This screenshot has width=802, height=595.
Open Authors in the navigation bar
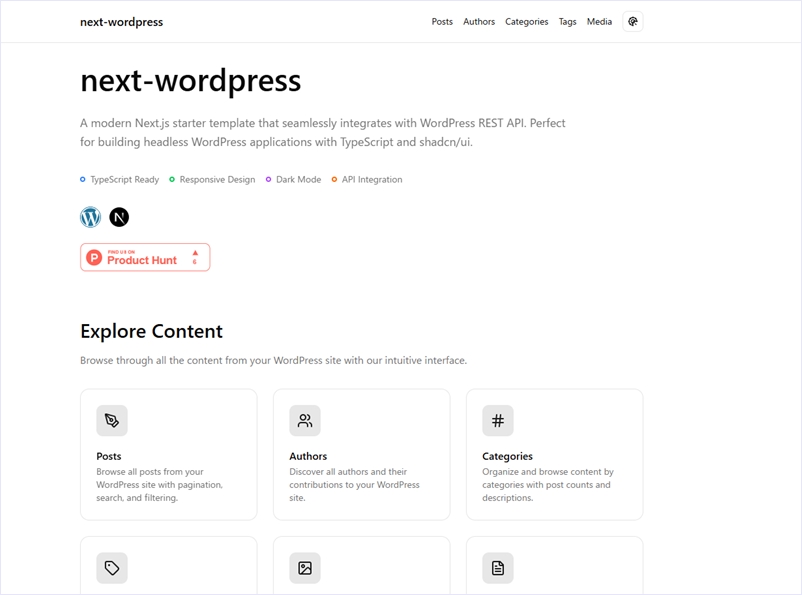479,22
